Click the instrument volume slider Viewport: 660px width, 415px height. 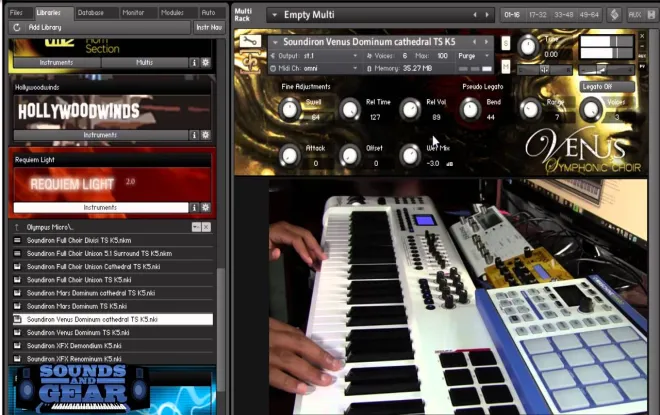pos(607,70)
